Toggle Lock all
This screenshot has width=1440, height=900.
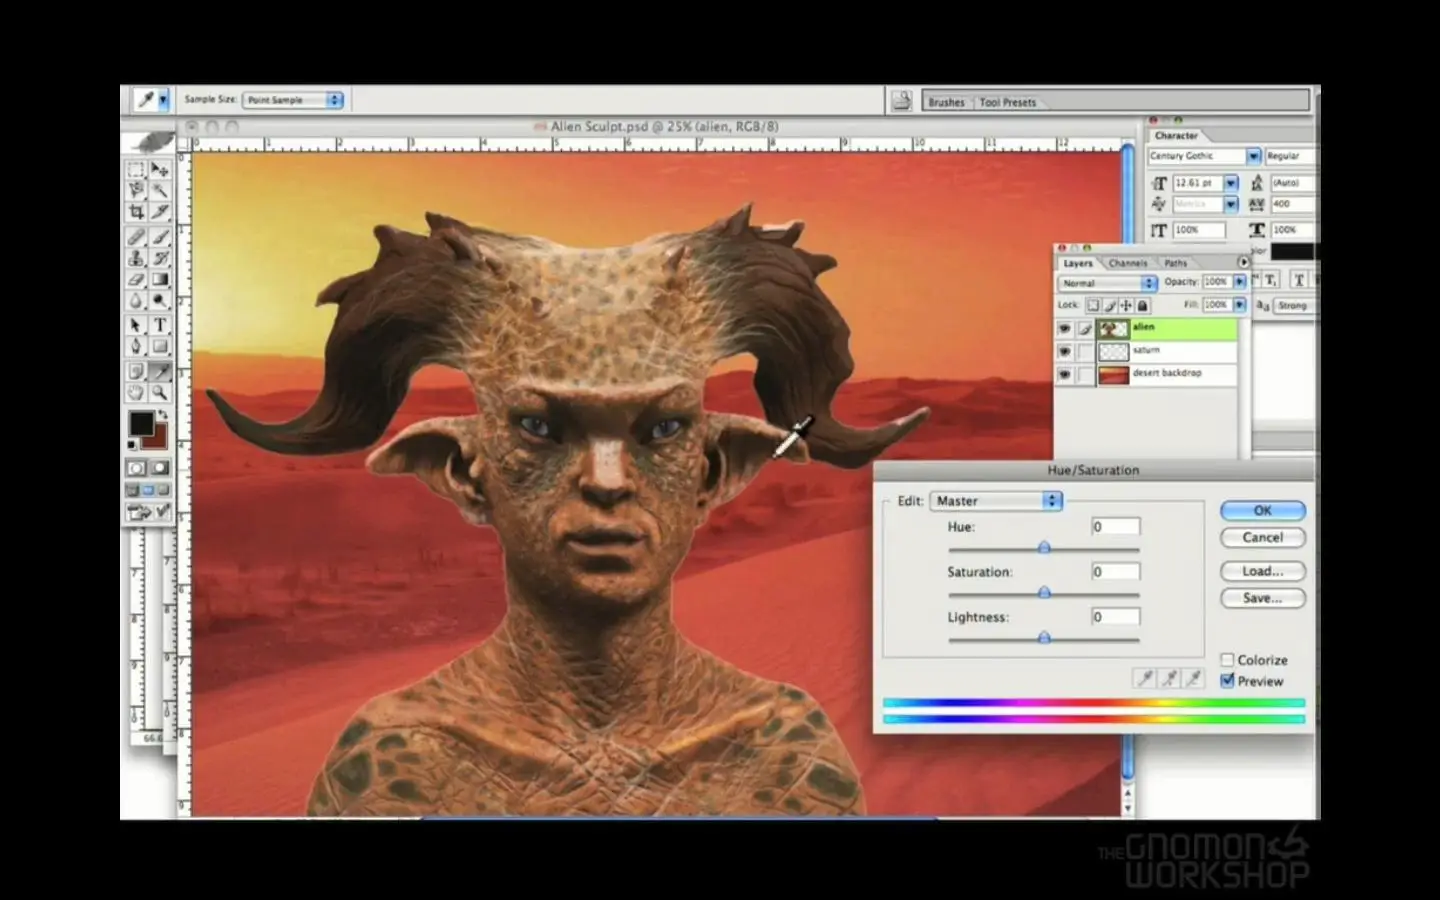pyautogui.click(x=1142, y=305)
